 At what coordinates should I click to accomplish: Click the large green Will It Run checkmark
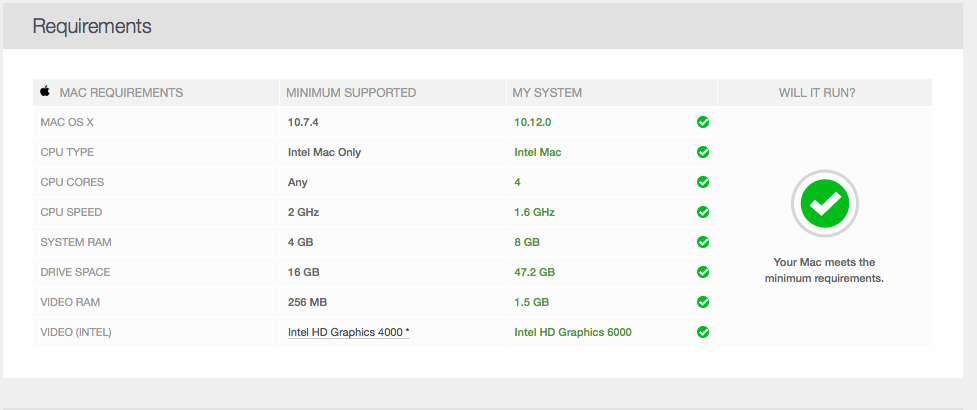pos(824,203)
